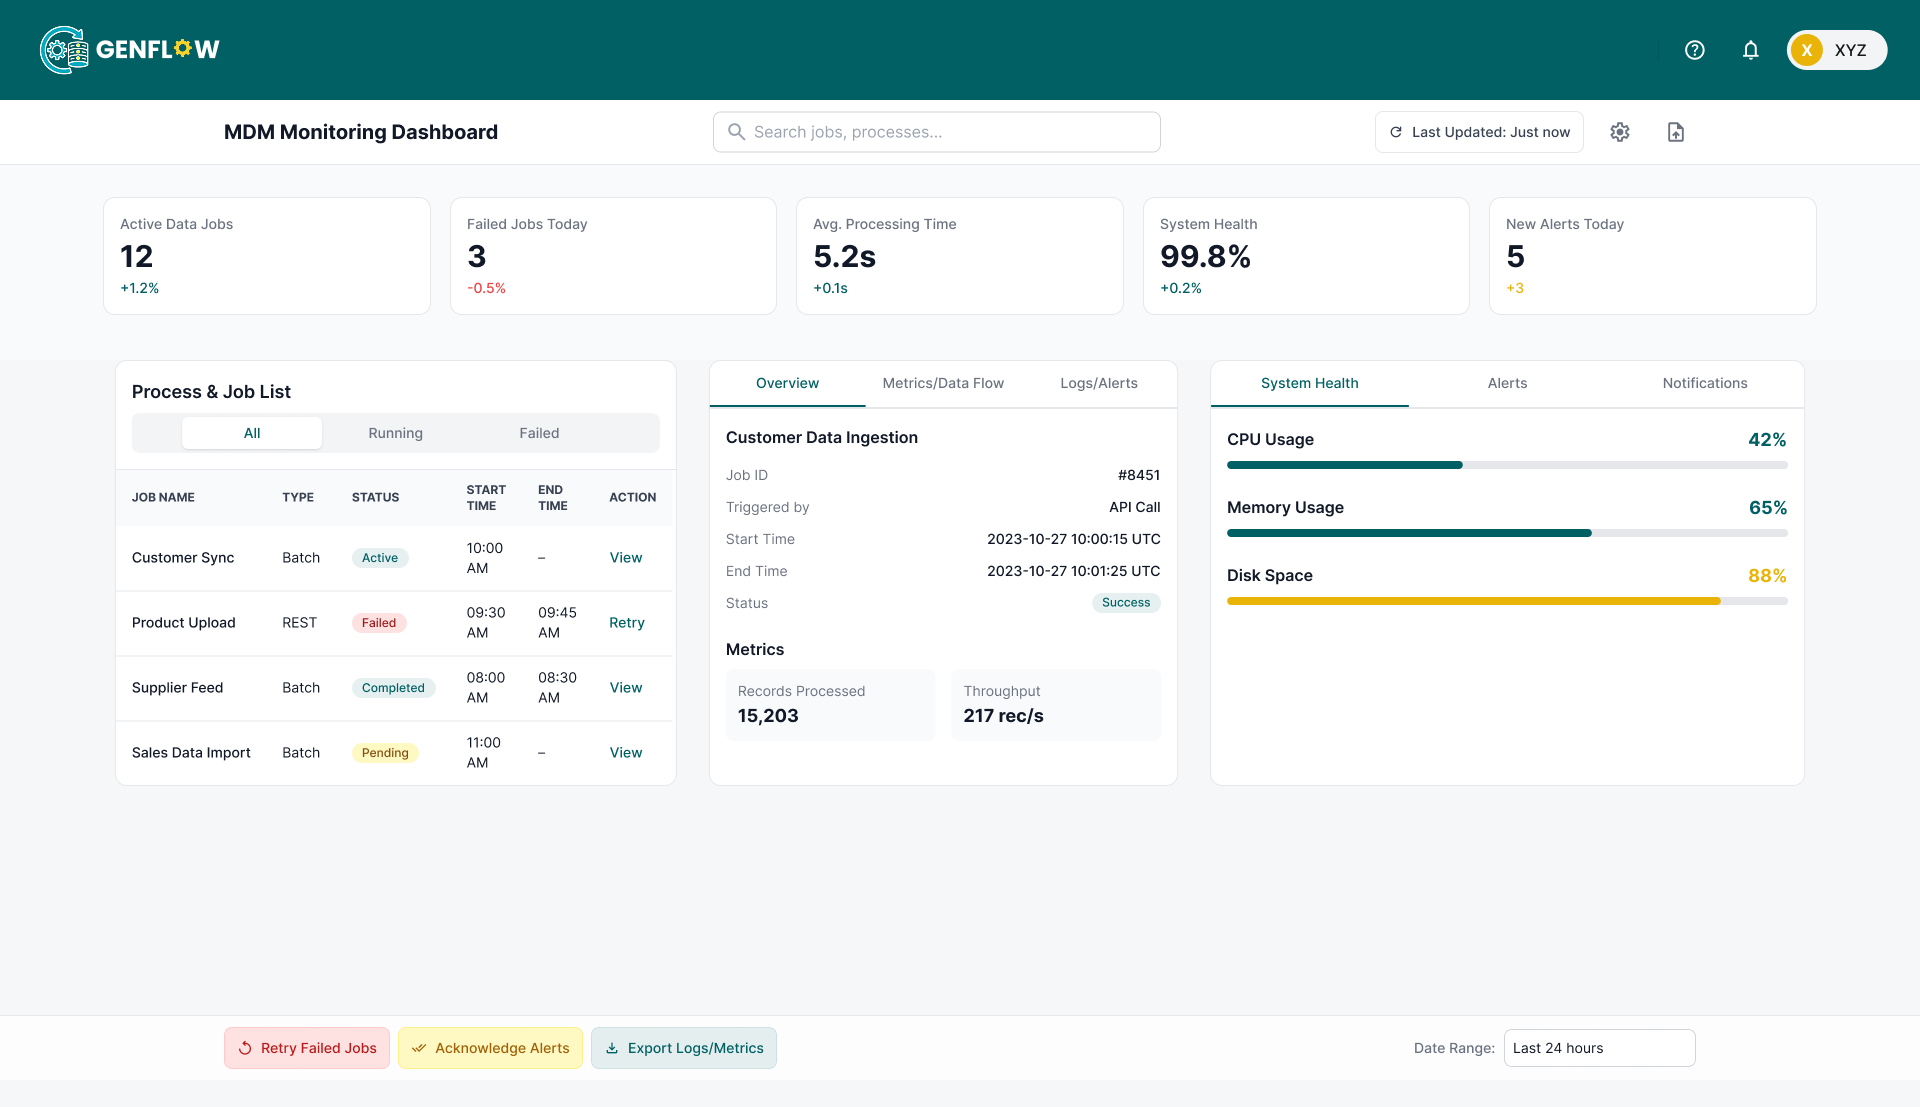Click the Success status badge
The height and width of the screenshot is (1107, 1920).
point(1126,603)
